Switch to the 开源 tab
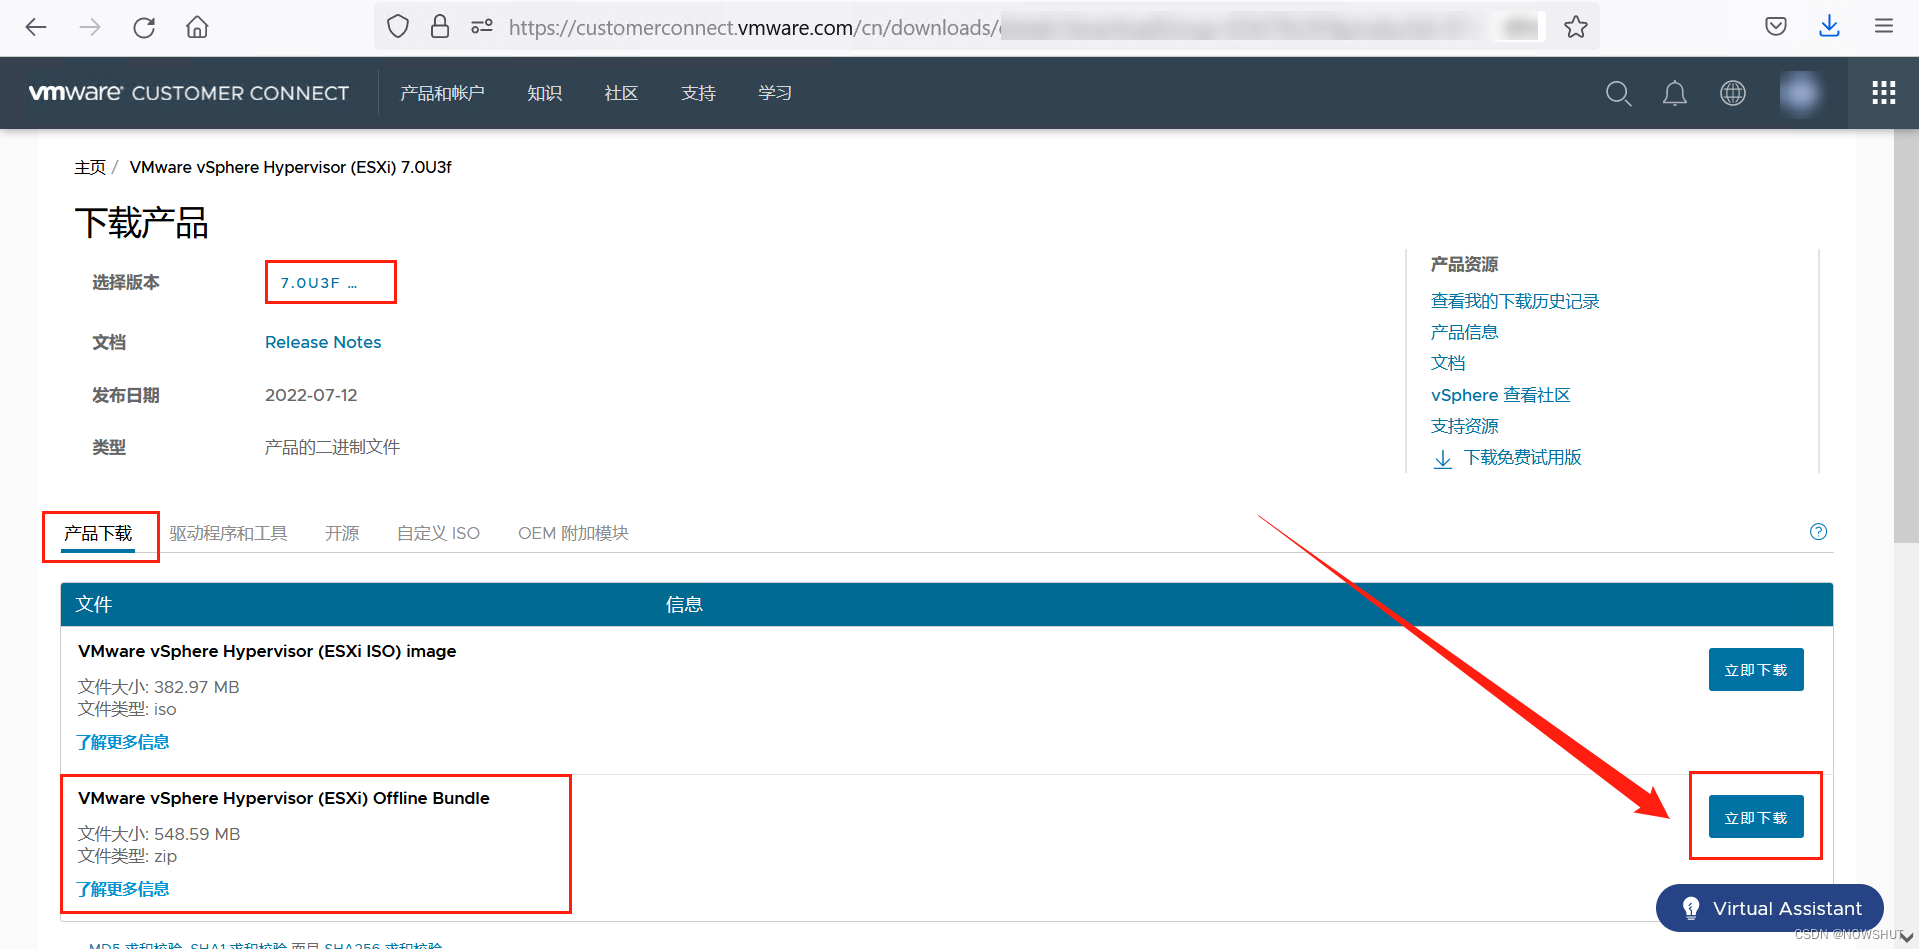This screenshot has height=949, width=1919. 342,534
